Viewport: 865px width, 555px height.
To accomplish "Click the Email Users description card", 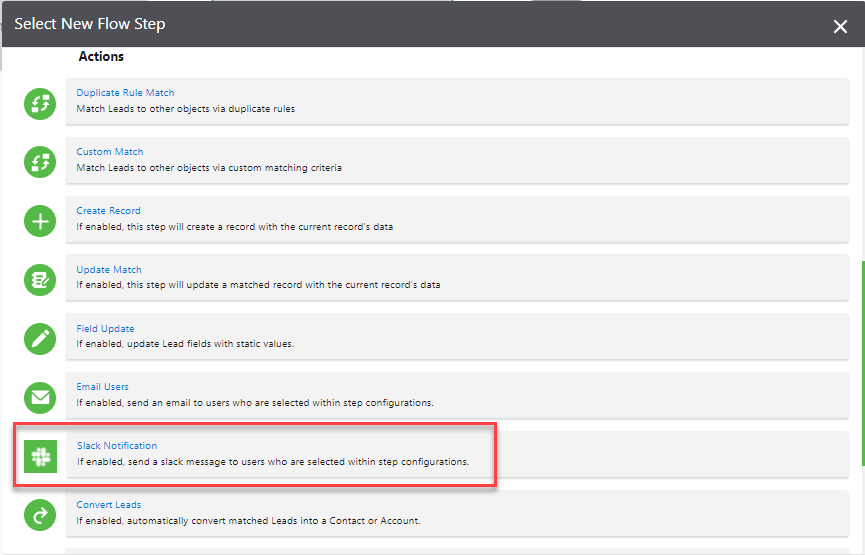I will 457,395.
